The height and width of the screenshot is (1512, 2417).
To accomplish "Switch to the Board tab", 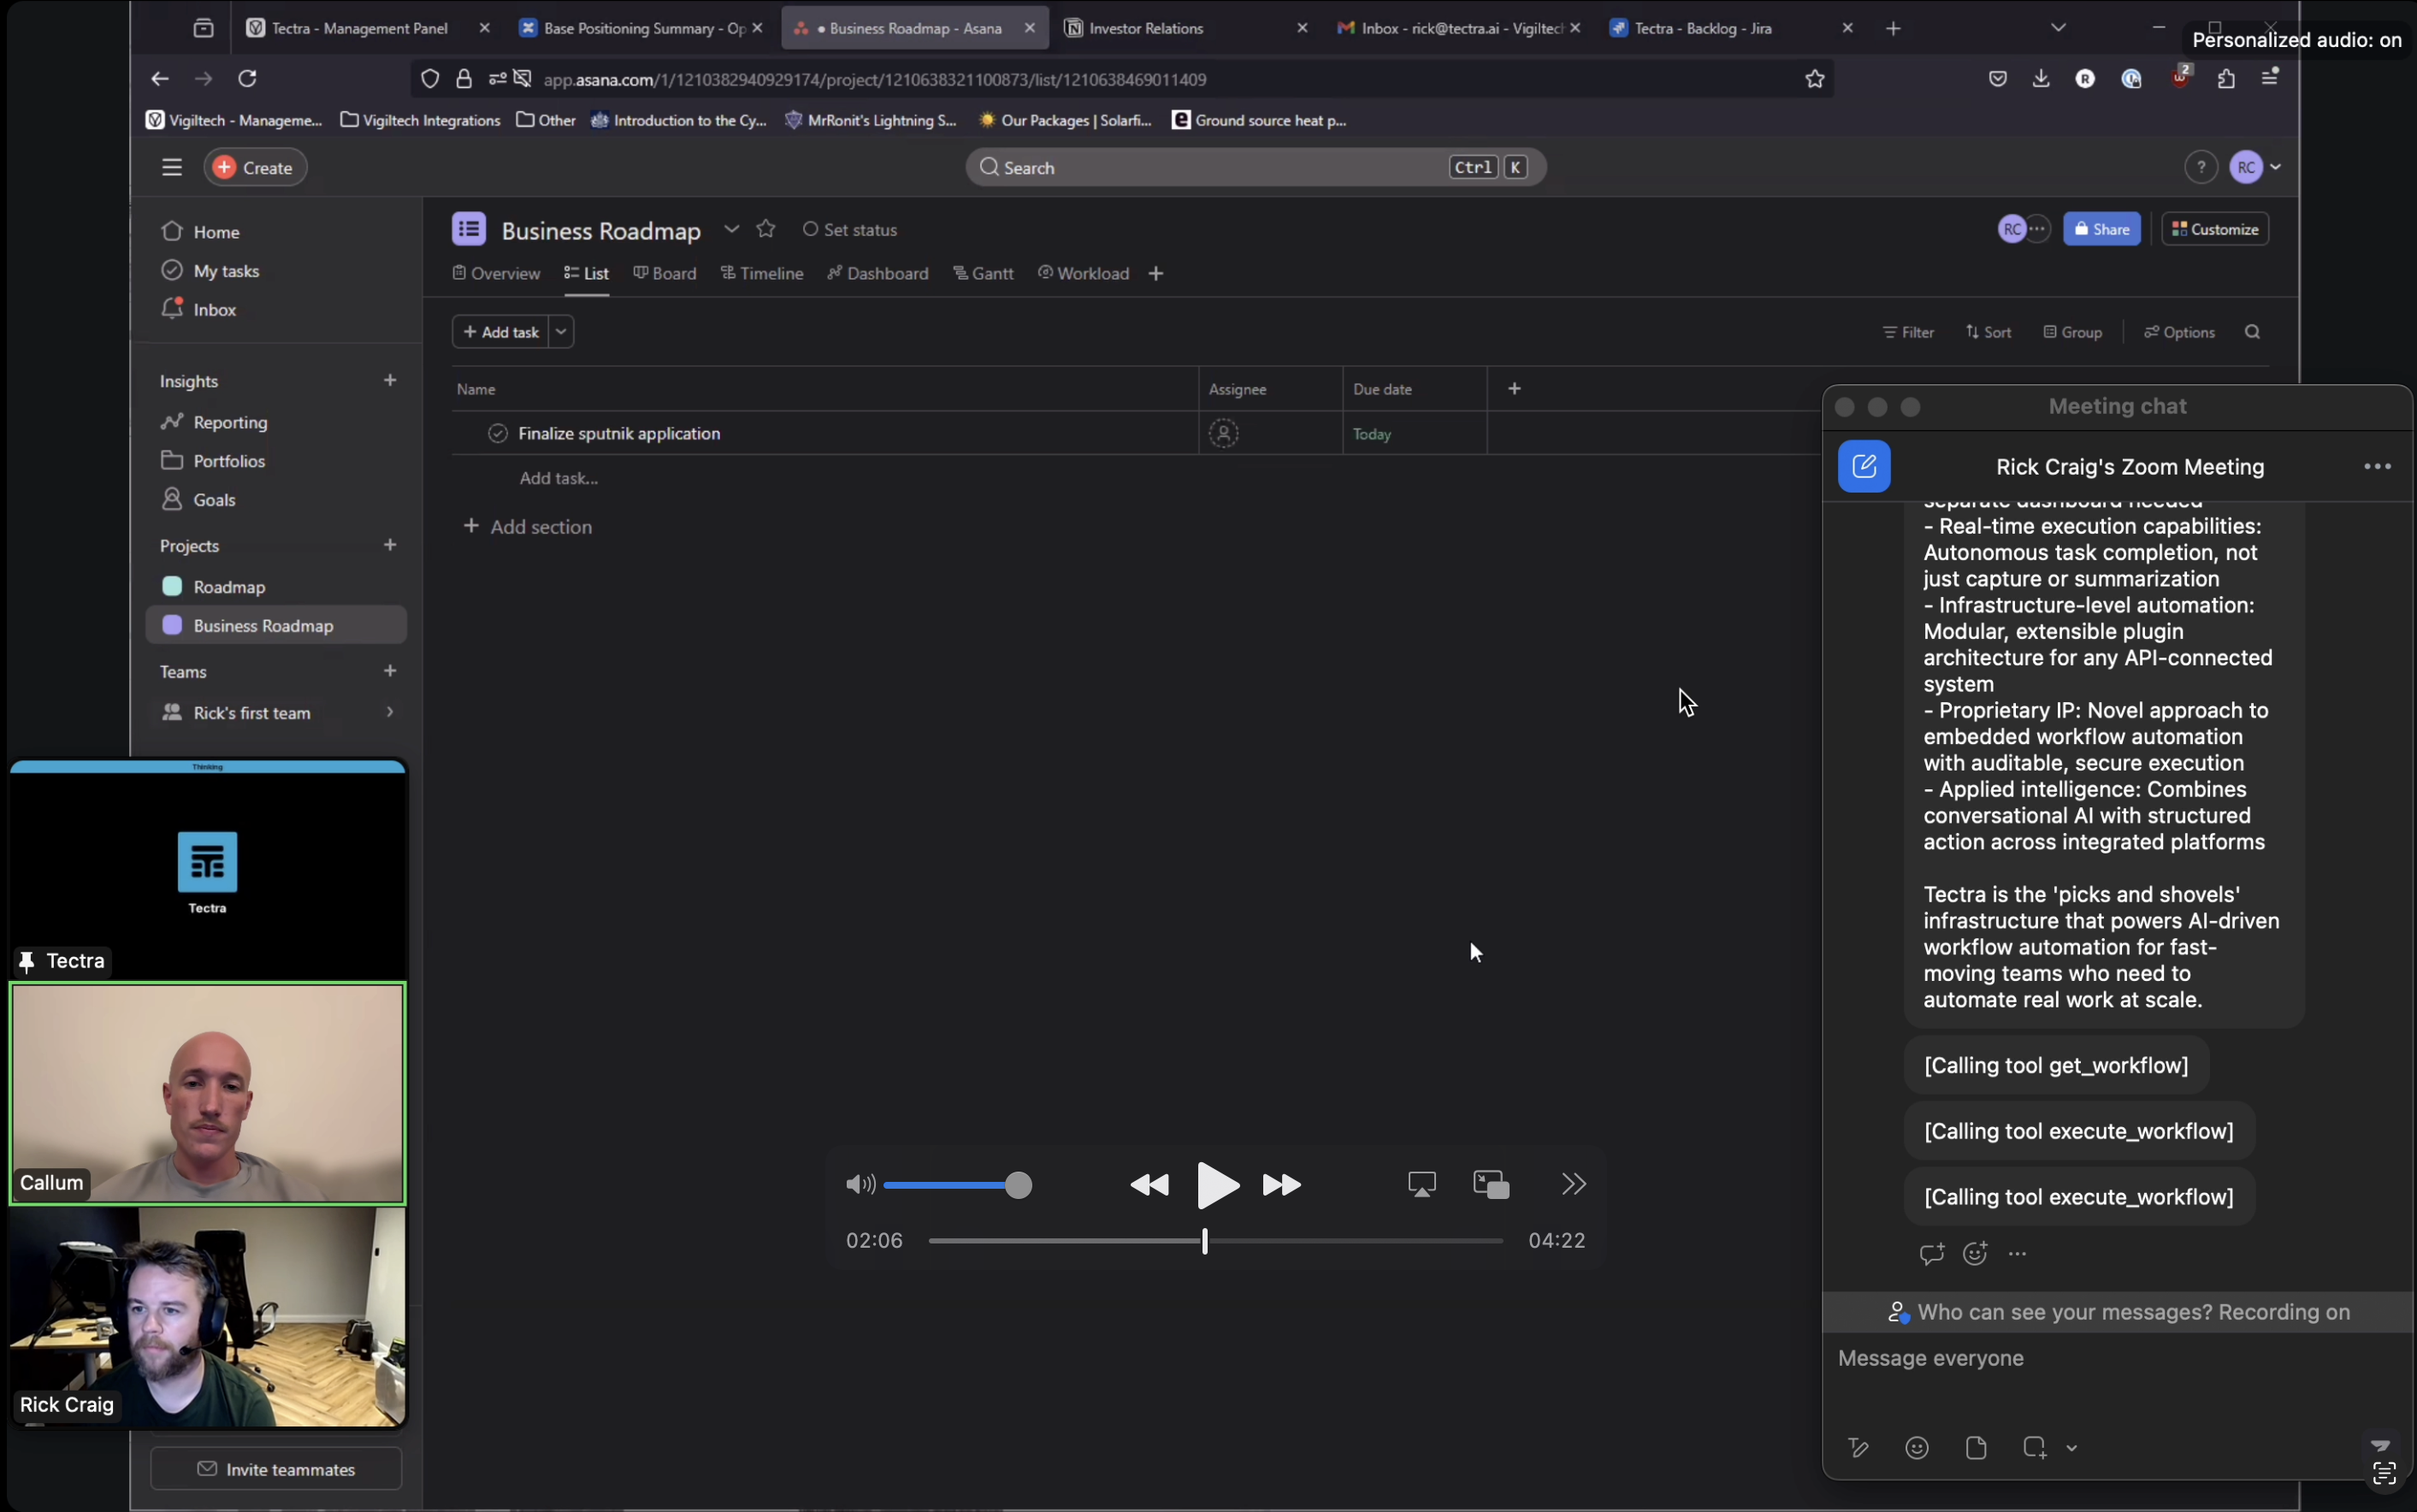I will [665, 273].
